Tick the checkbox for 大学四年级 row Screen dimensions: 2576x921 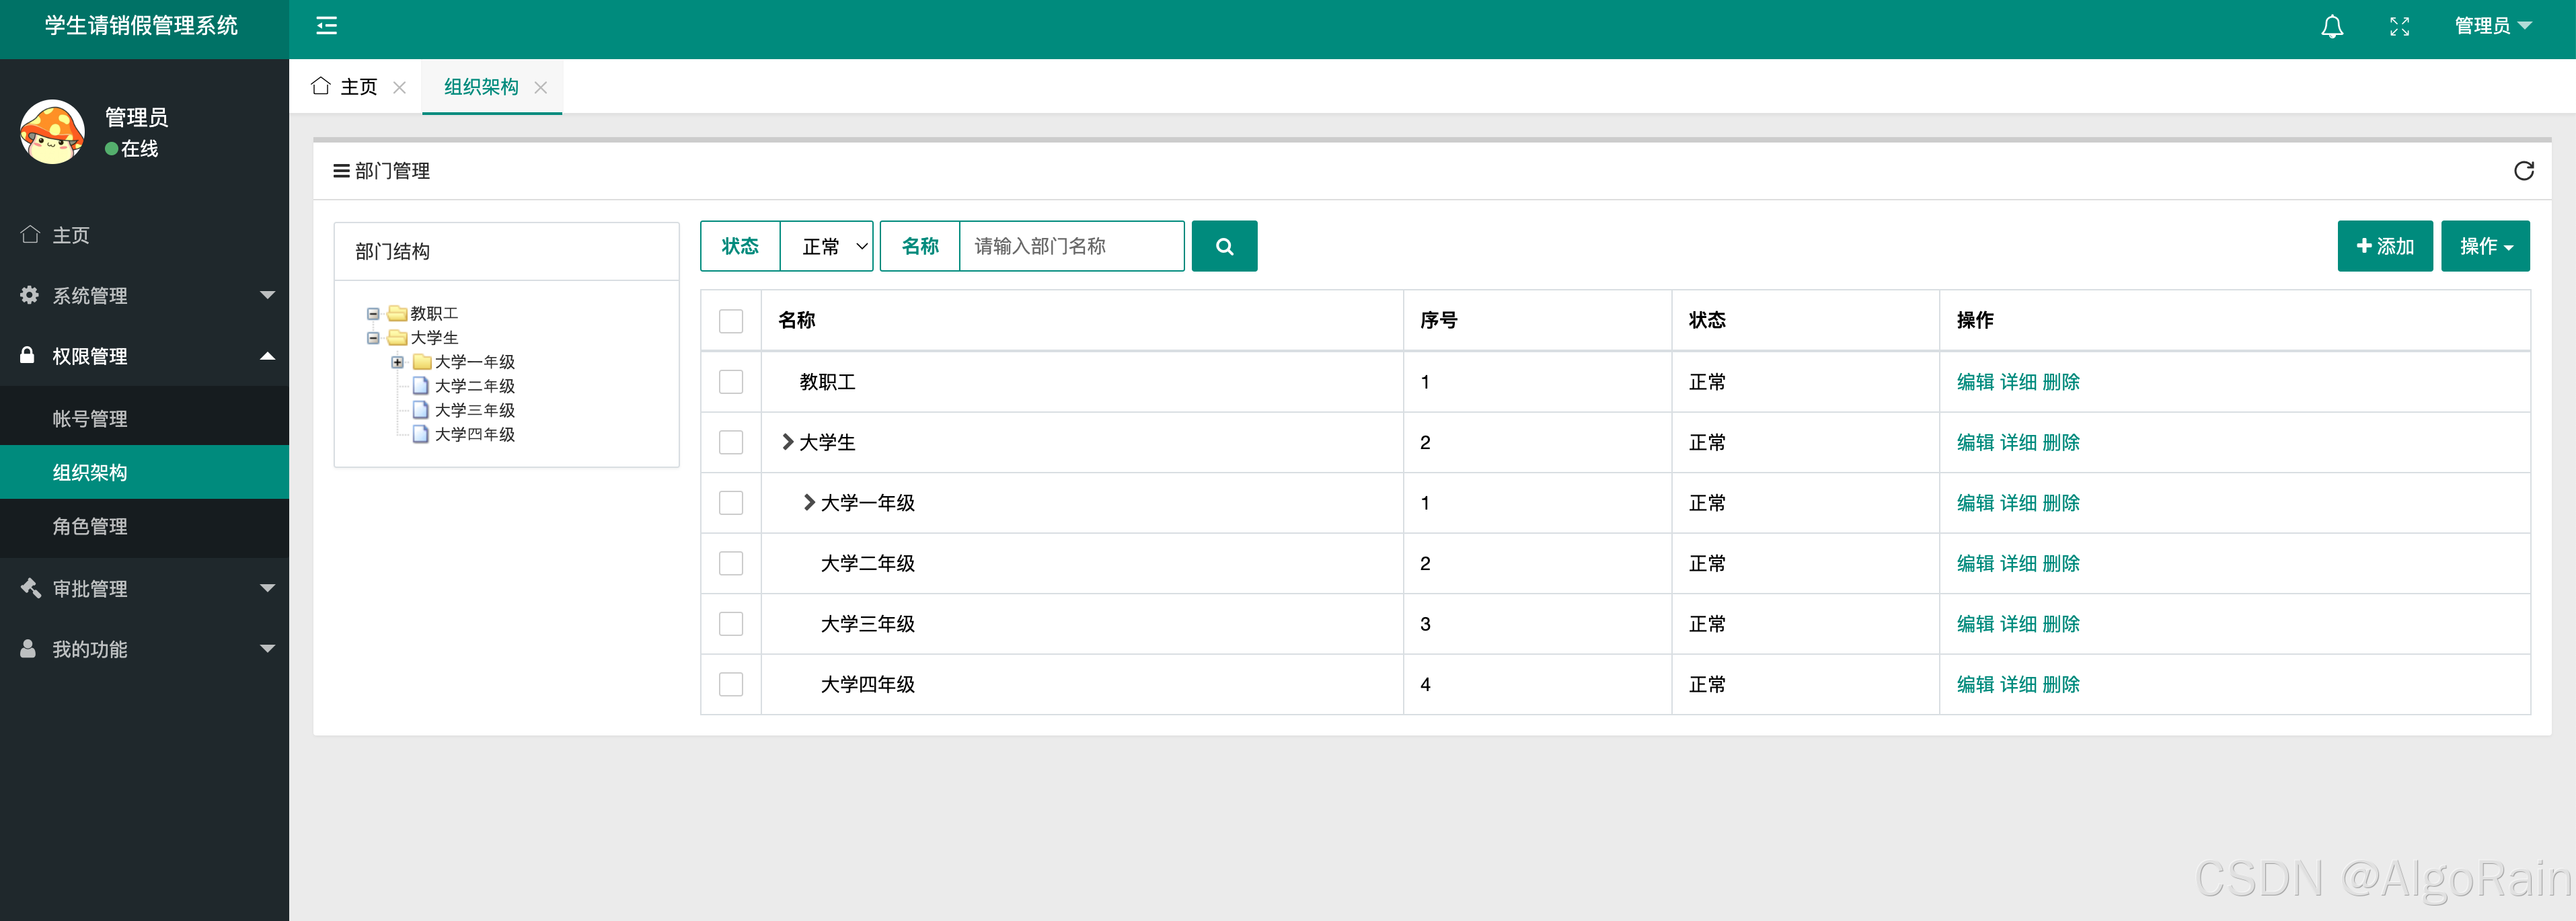[x=731, y=685]
